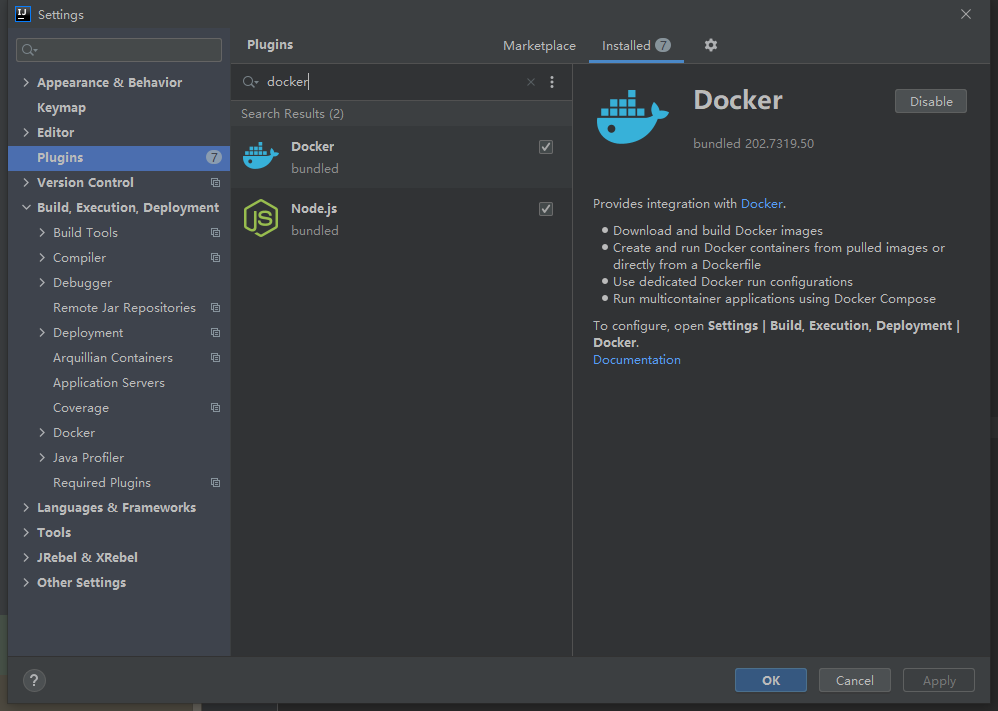This screenshot has width=998, height=711.
Task: Uncheck the Node.js plugin checkbox
Action: coord(545,209)
